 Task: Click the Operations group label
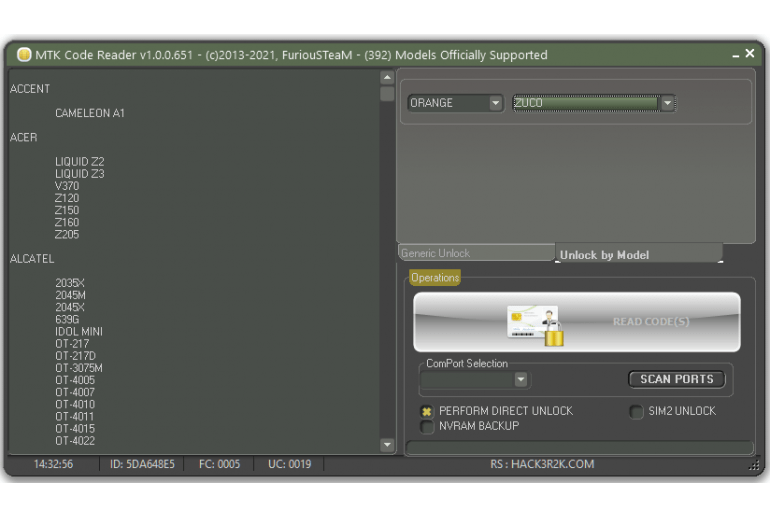tap(435, 278)
